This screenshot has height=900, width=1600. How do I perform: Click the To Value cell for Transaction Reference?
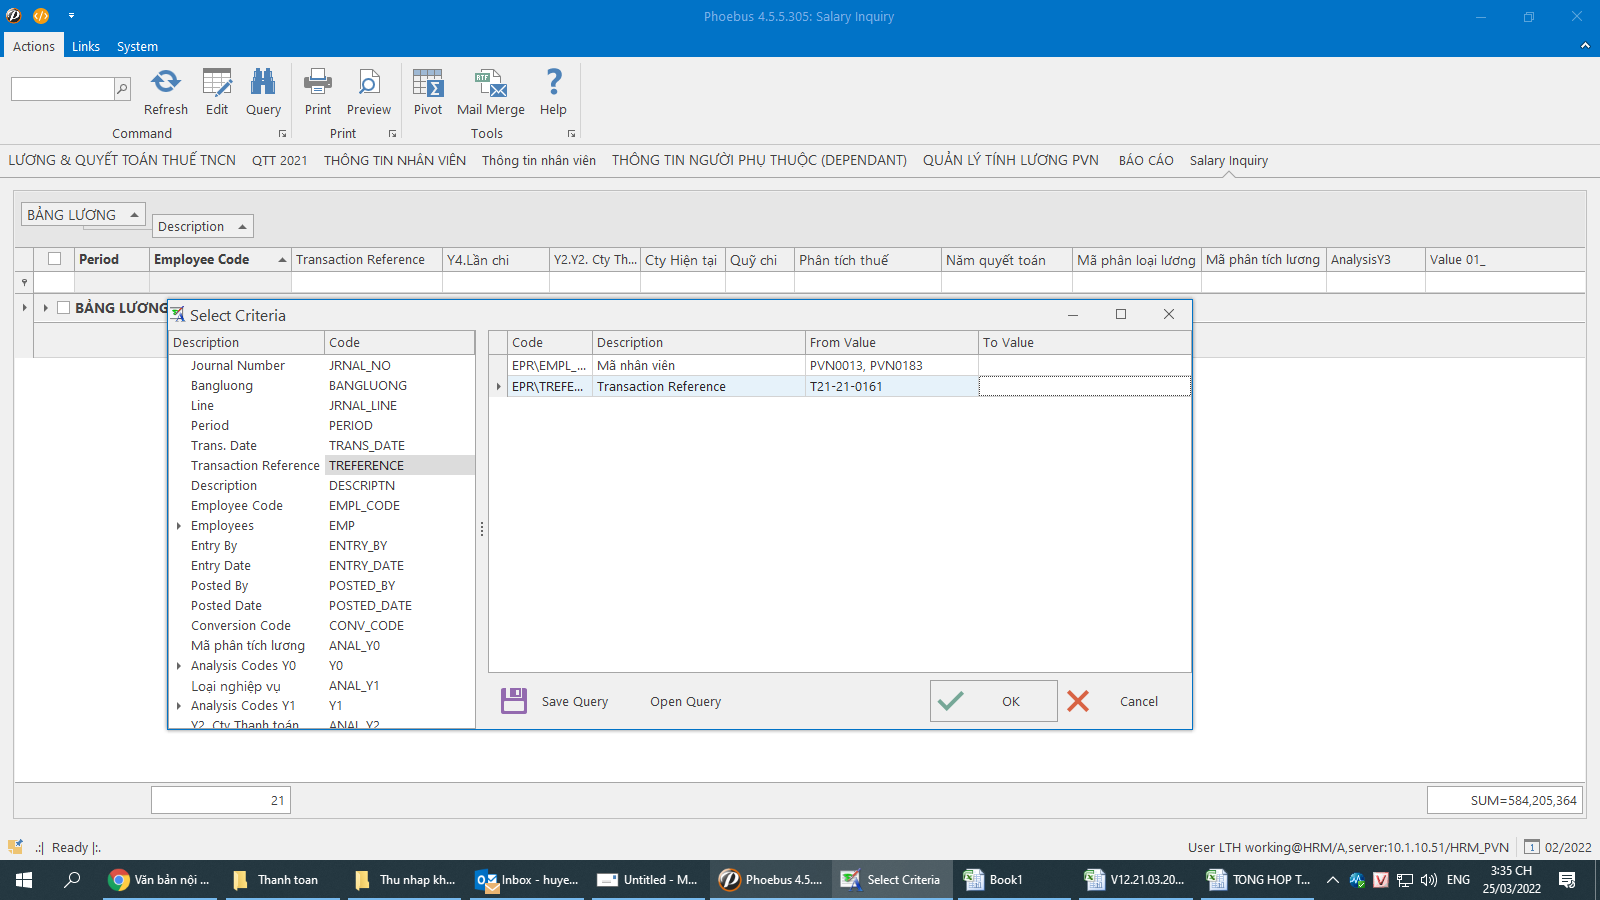(x=1084, y=387)
